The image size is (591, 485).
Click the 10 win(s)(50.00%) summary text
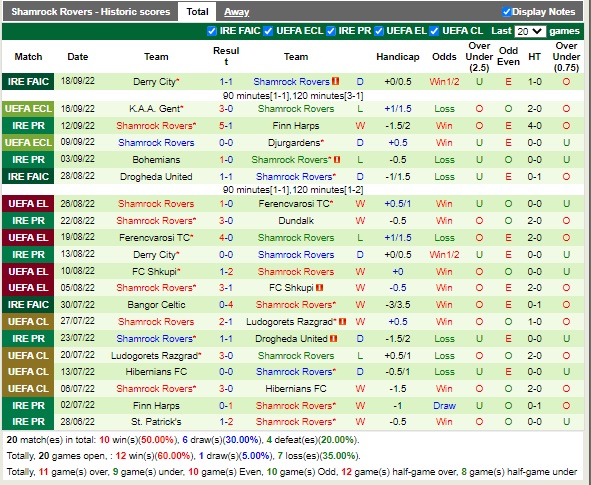click(x=139, y=440)
